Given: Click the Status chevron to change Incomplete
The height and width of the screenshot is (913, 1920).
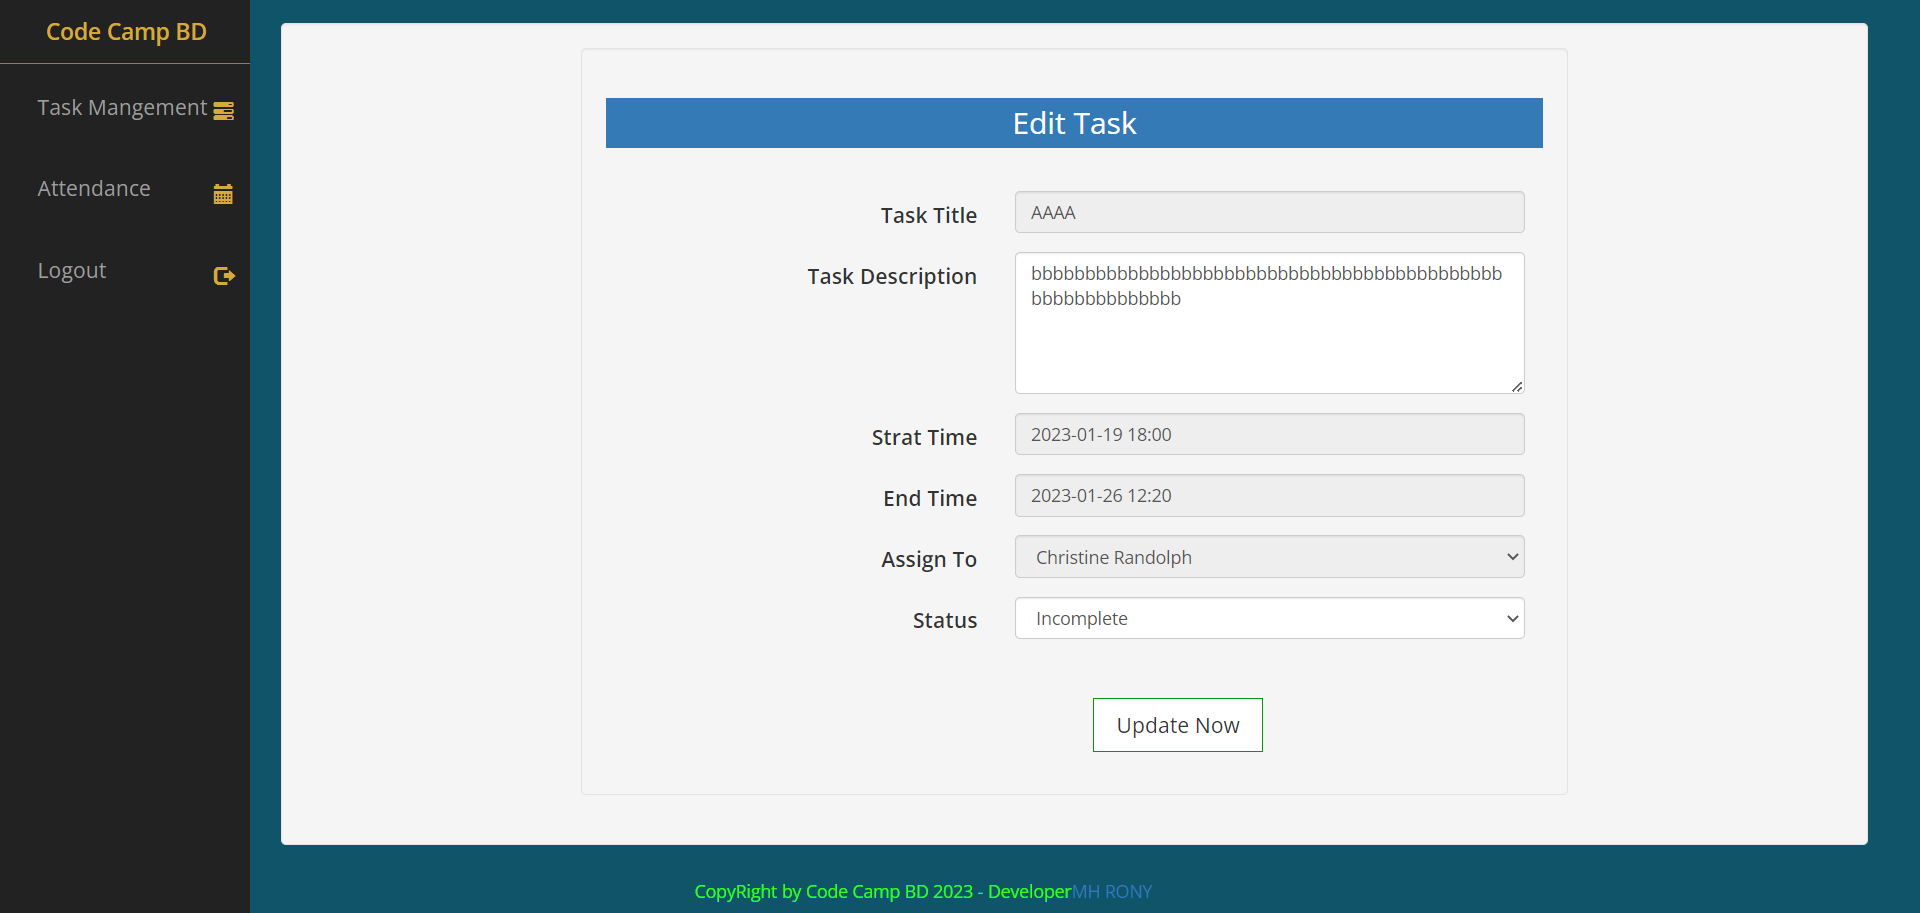Looking at the screenshot, I should coord(1511,618).
